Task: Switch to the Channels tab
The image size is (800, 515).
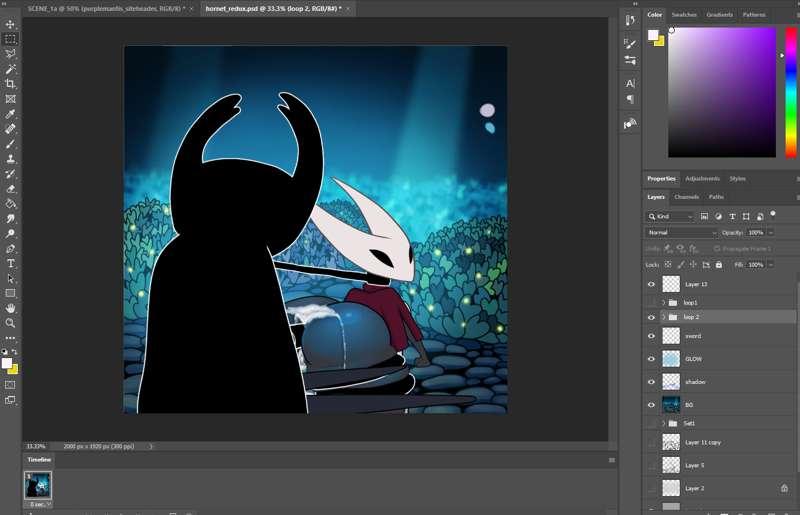Action: [x=687, y=197]
